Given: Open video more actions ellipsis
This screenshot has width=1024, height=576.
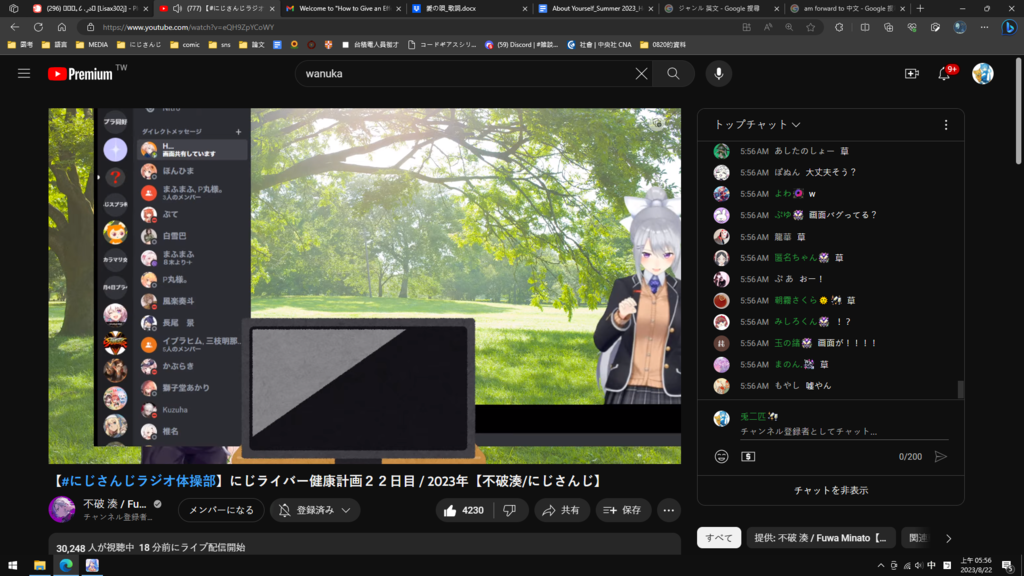Looking at the screenshot, I should 669,510.
